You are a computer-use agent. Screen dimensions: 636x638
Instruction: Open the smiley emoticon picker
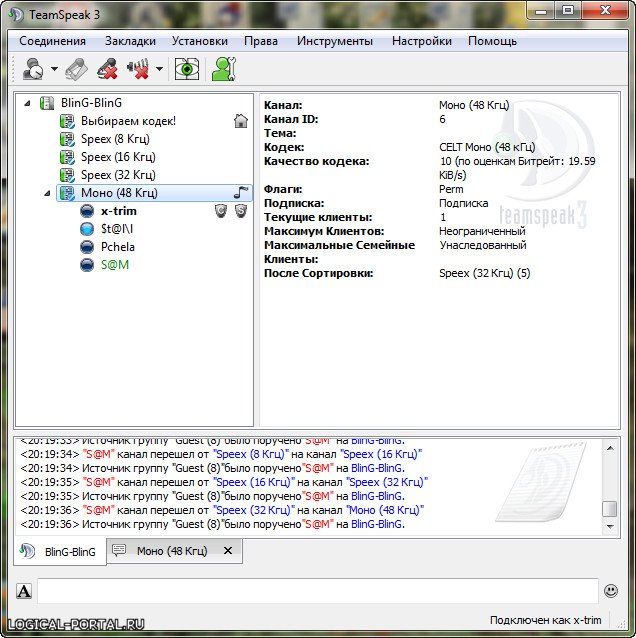point(611,591)
